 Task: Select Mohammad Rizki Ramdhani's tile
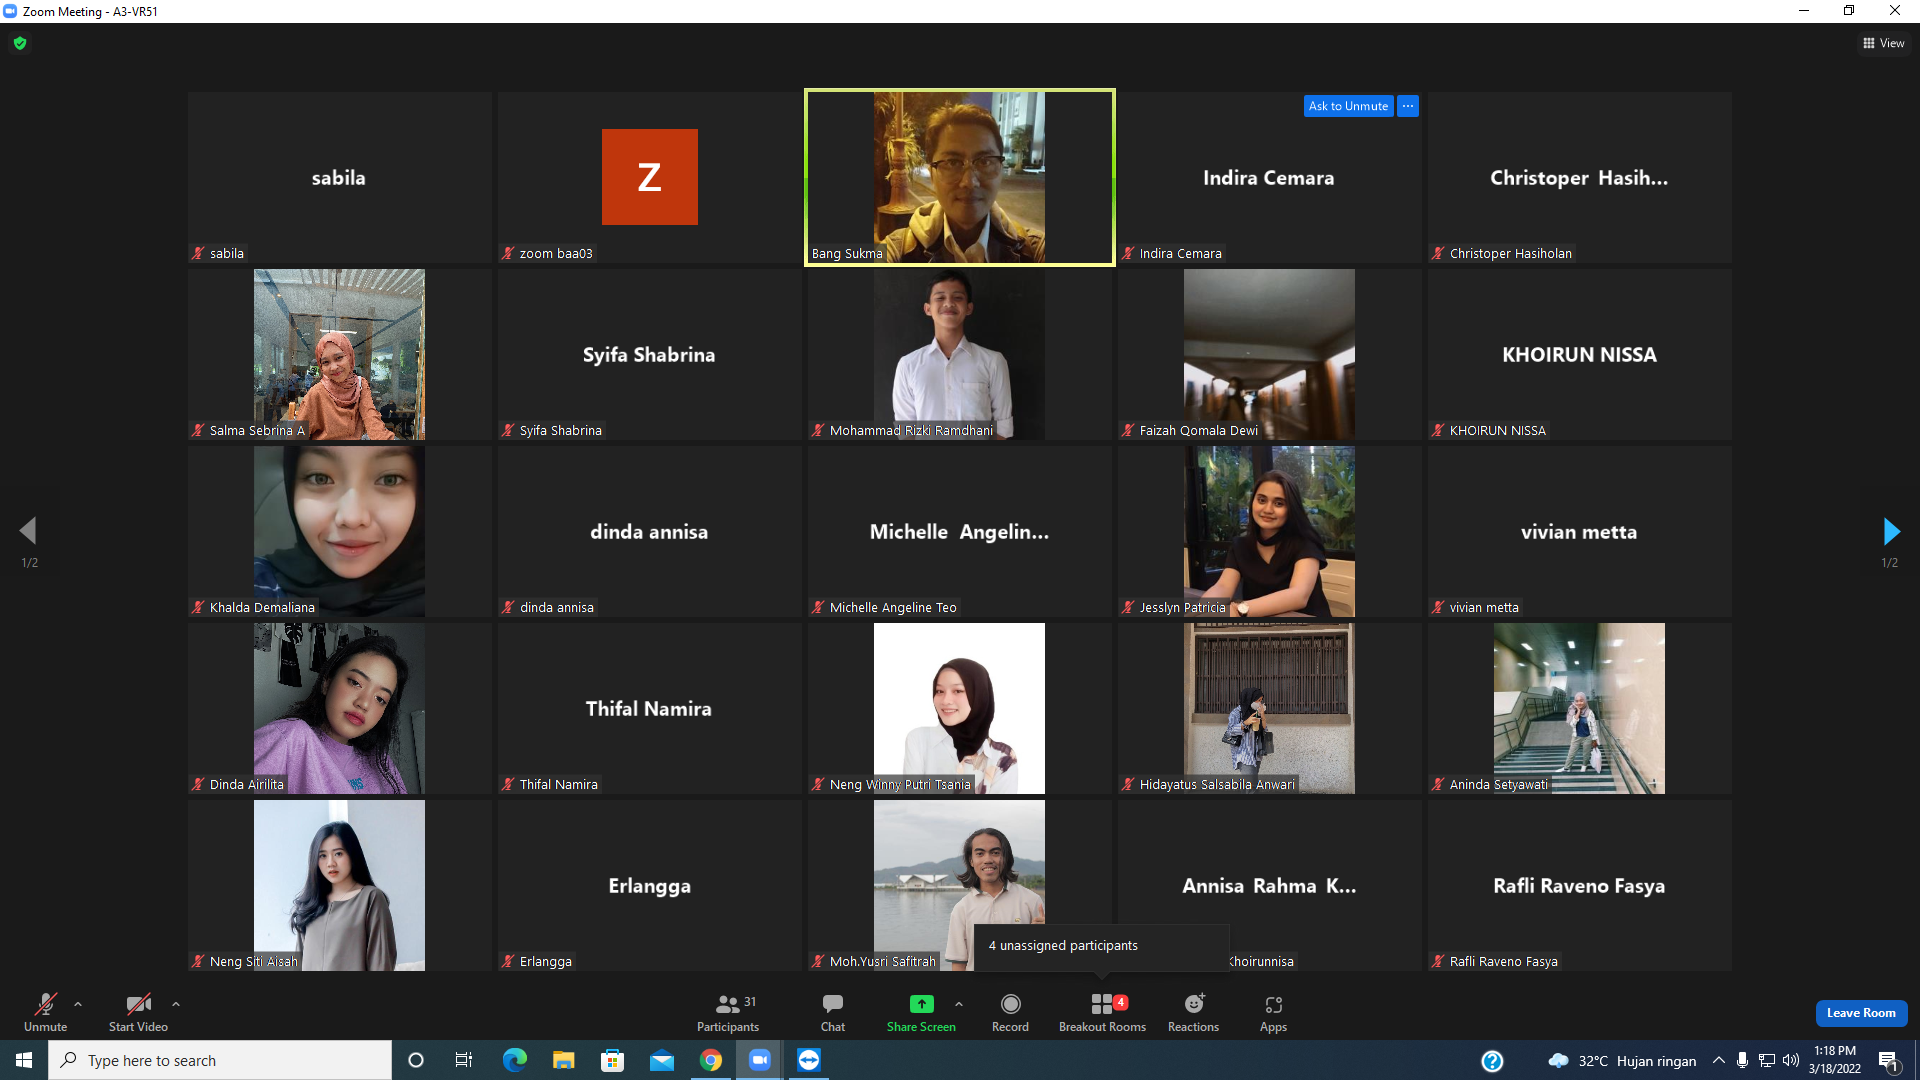click(959, 354)
